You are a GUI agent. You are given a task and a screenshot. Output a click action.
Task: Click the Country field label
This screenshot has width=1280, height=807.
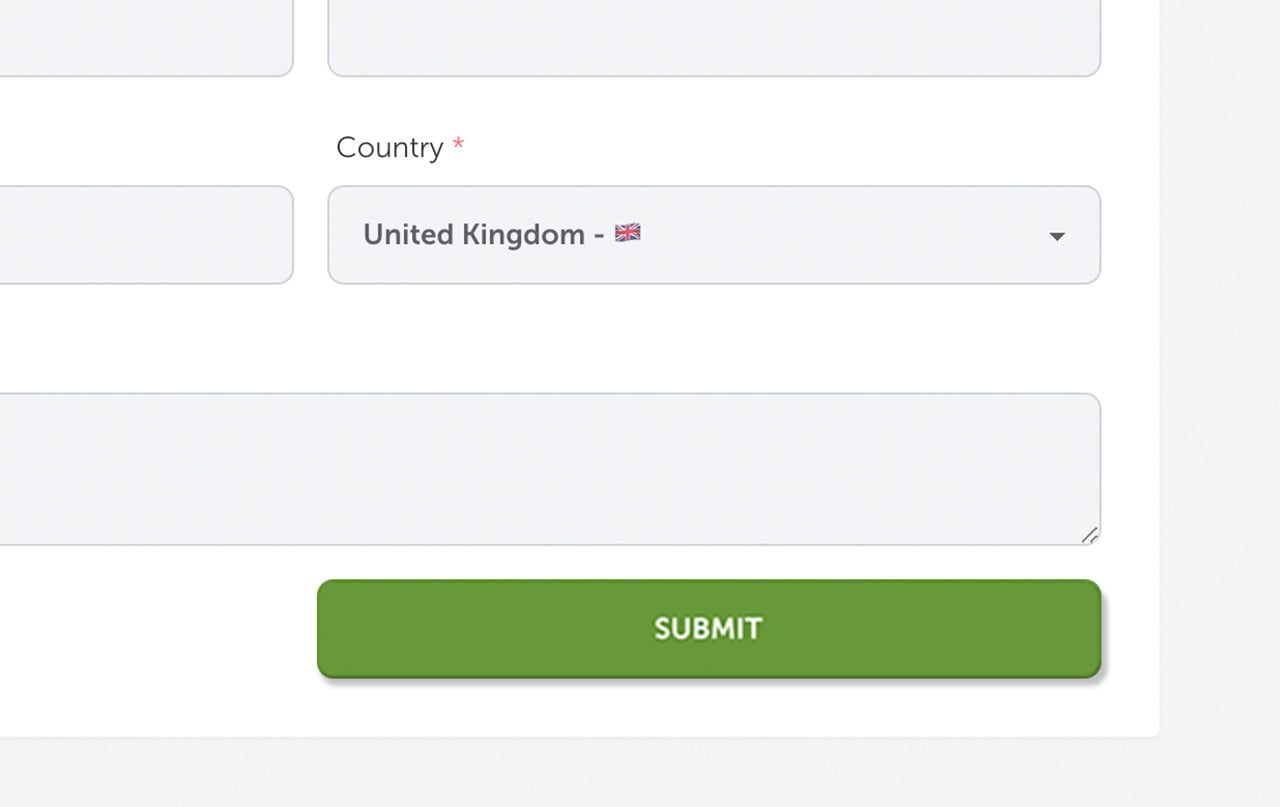pyautogui.click(x=389, y=147)
